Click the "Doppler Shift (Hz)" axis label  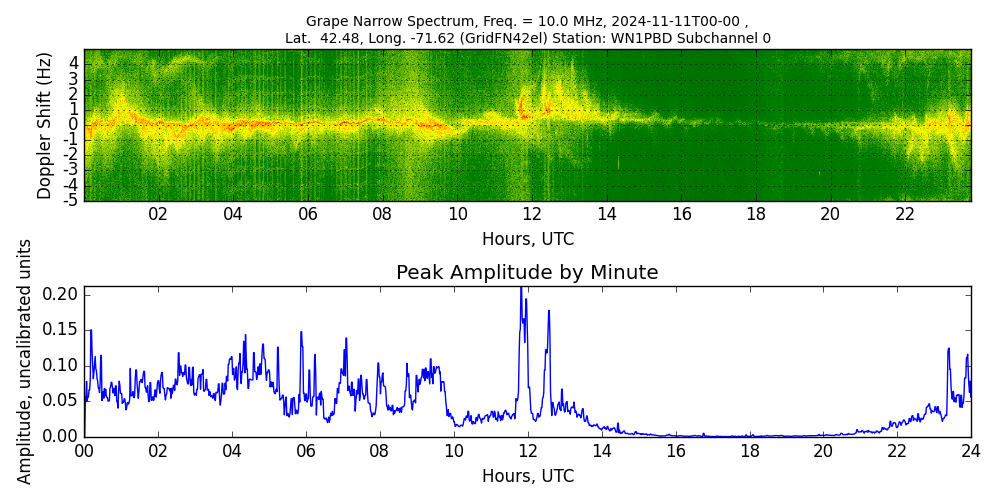click(x=45, y=125)
